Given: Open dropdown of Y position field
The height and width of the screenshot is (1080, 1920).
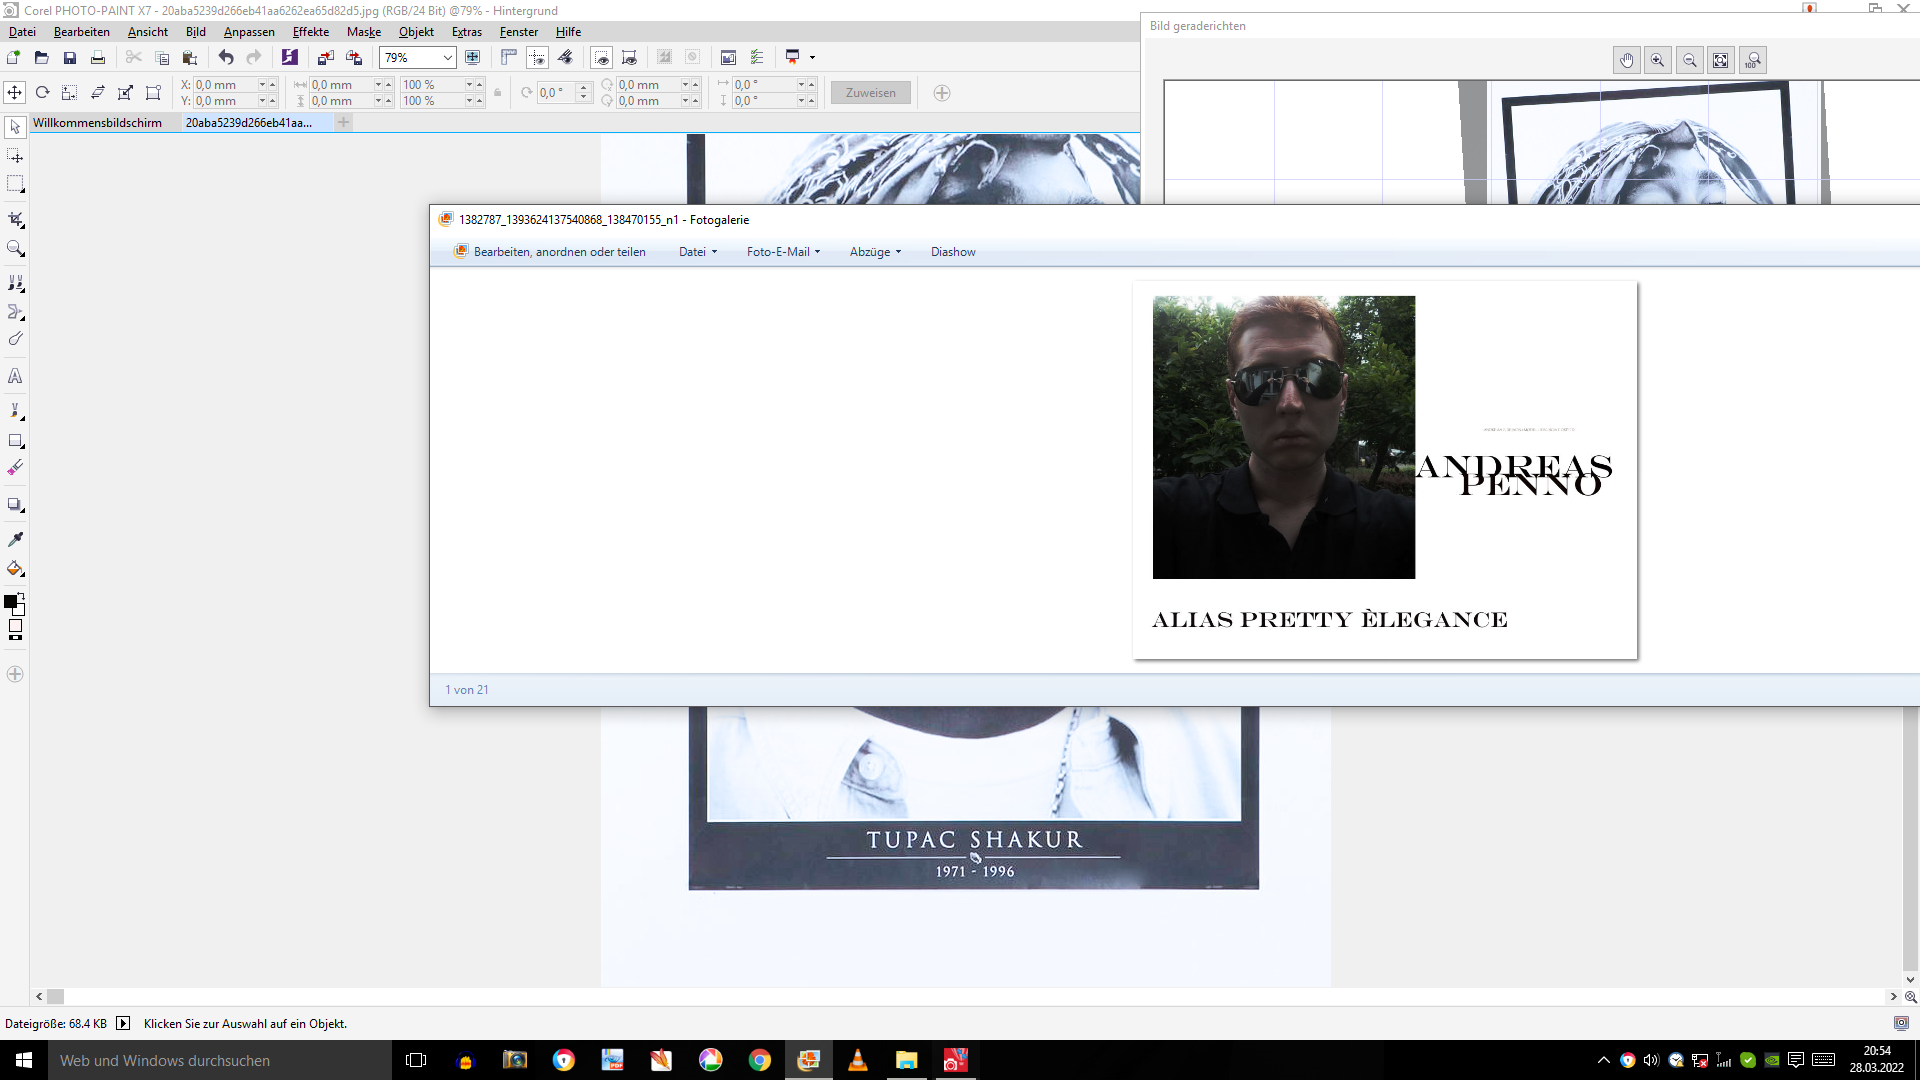Looking at the screenshot, I should coord(263,101).
